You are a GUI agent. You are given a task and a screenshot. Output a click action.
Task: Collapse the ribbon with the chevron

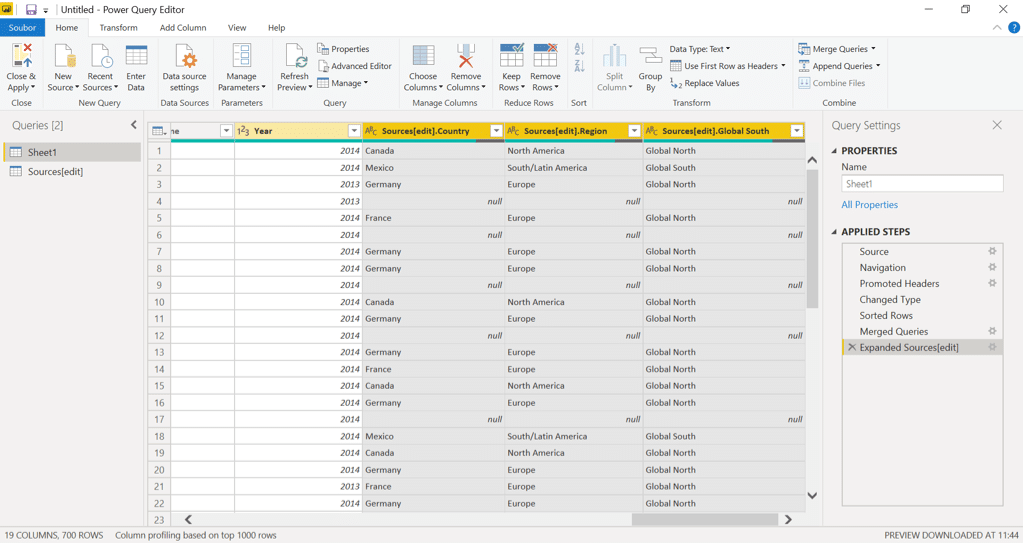point(997,27)
